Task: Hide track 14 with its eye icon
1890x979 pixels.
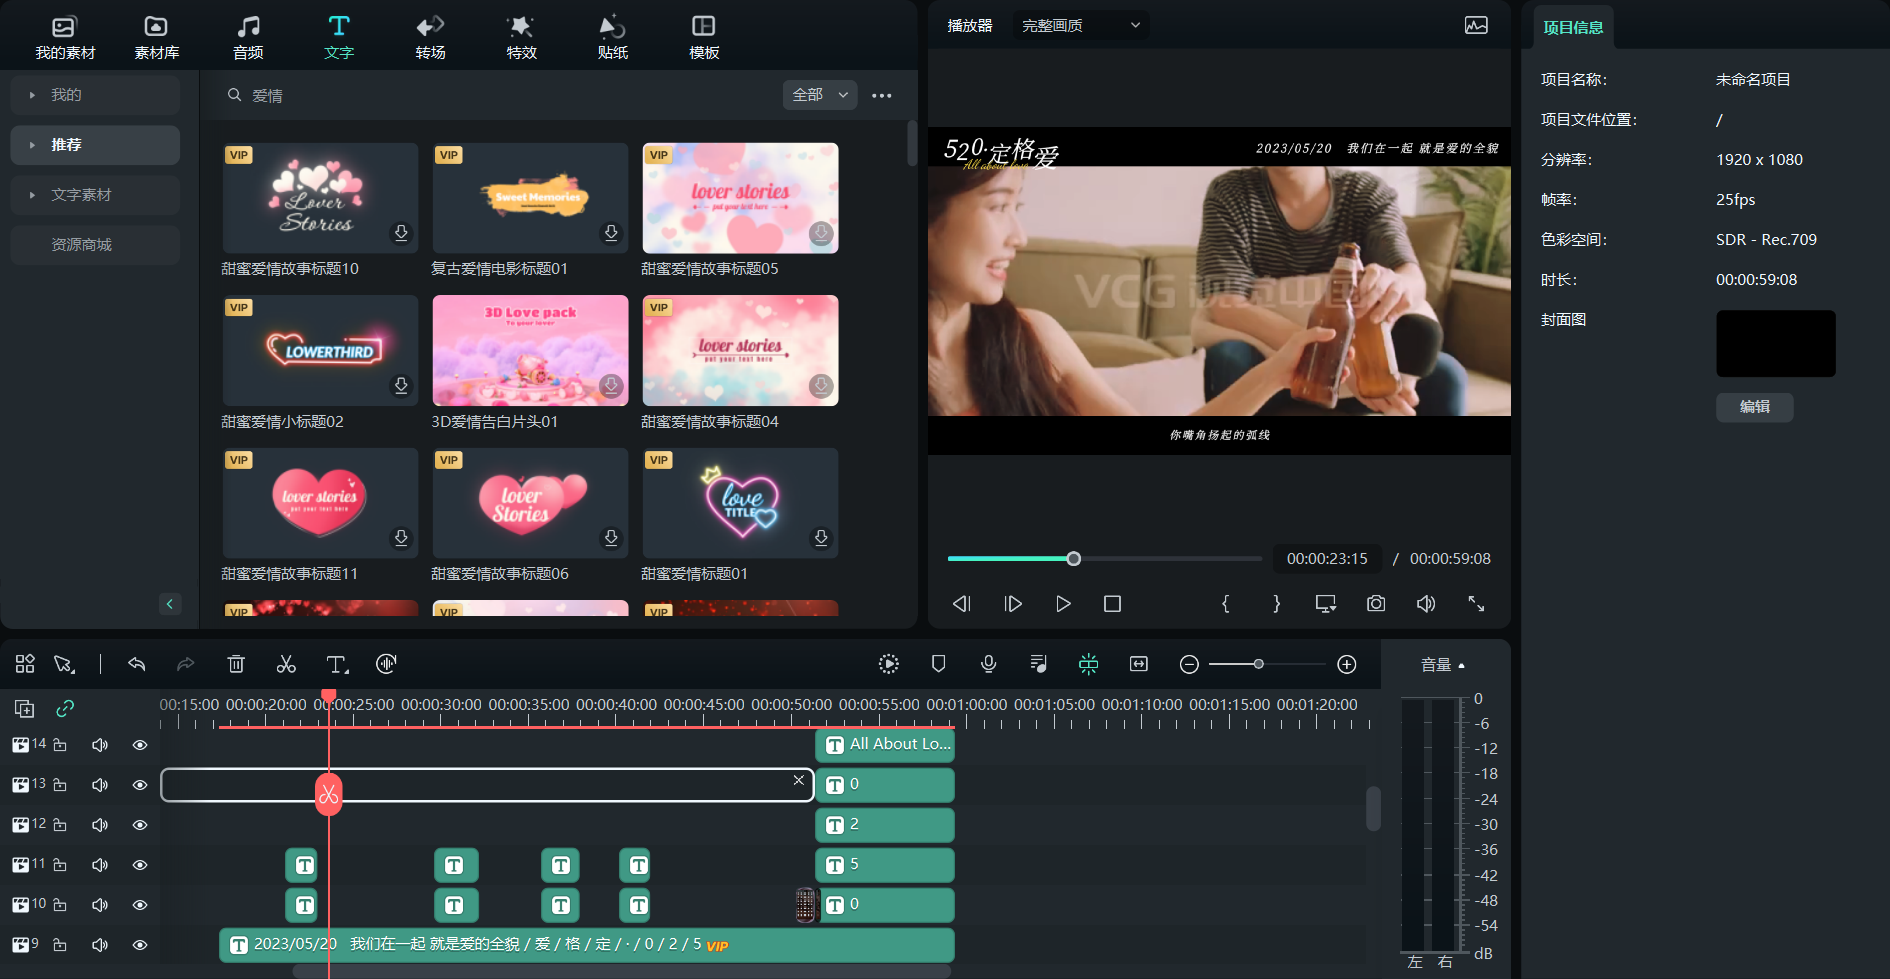Action: (x=140, y=745)
